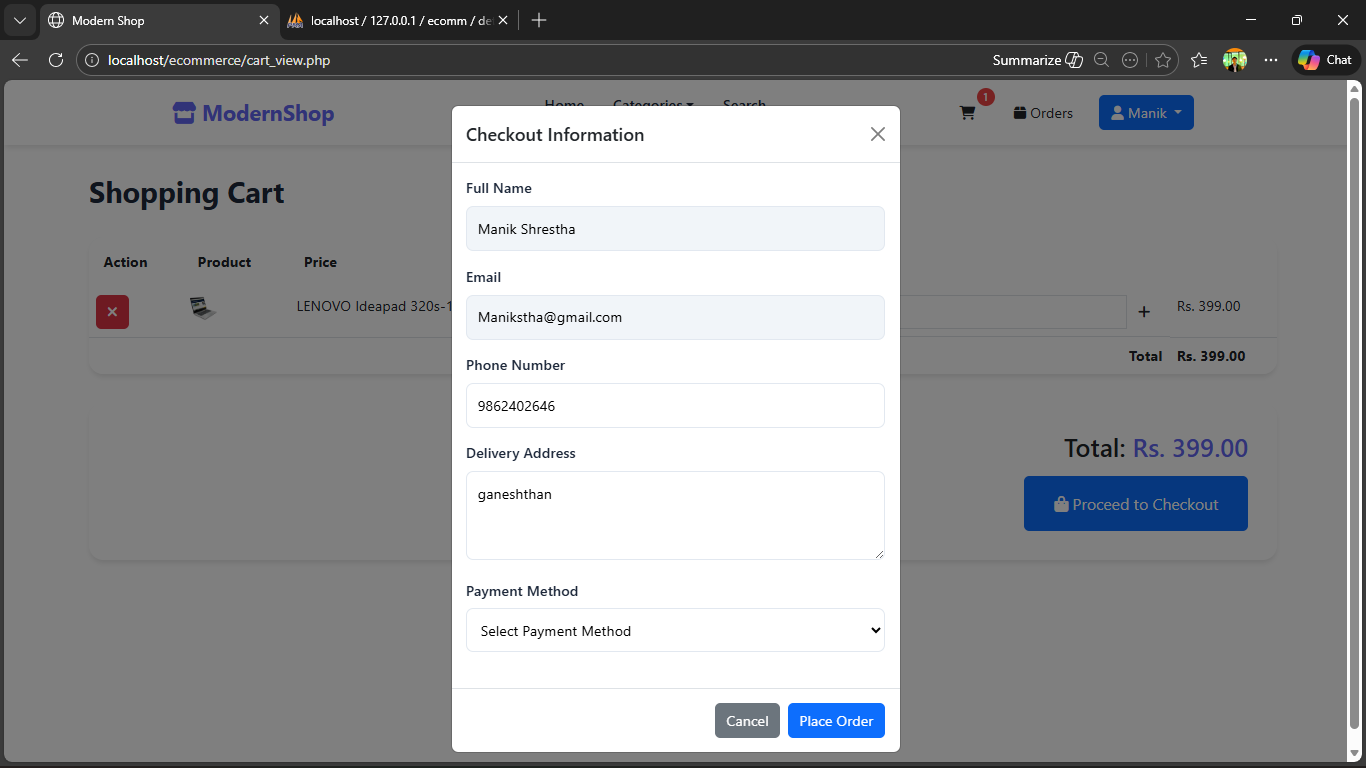1366x768 pixels.
Task: Close the Checkout Information dialog with X
Action: click(x=877, y=134)
